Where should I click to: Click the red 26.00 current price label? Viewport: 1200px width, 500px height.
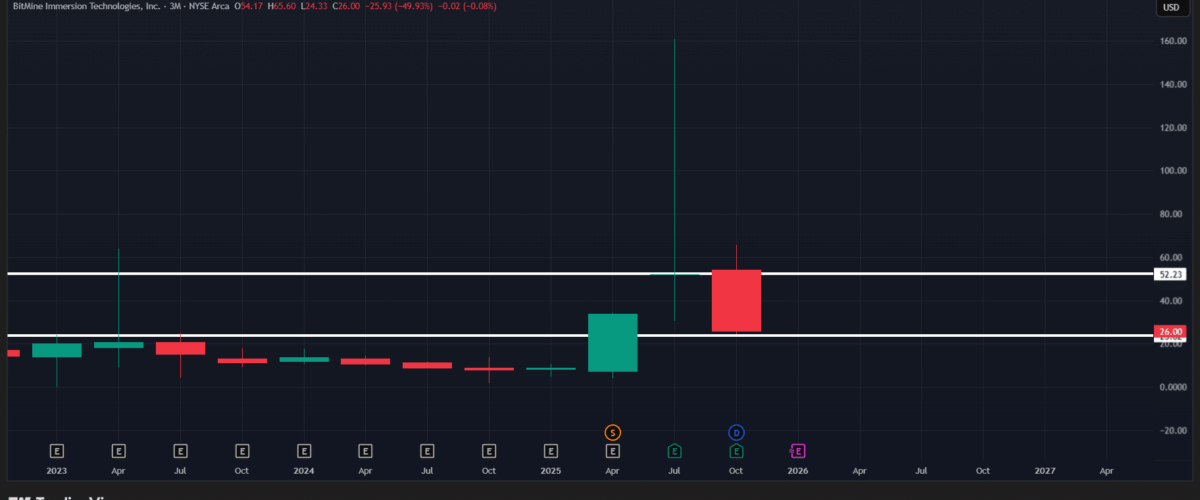(1169, 331)
